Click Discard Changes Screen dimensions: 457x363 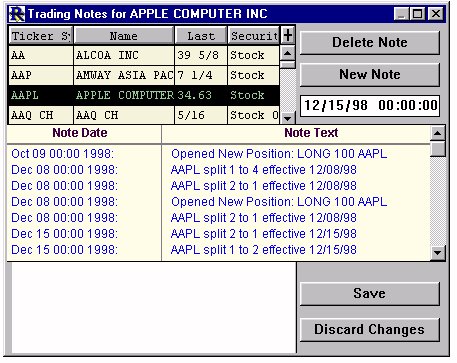(370, 330)
